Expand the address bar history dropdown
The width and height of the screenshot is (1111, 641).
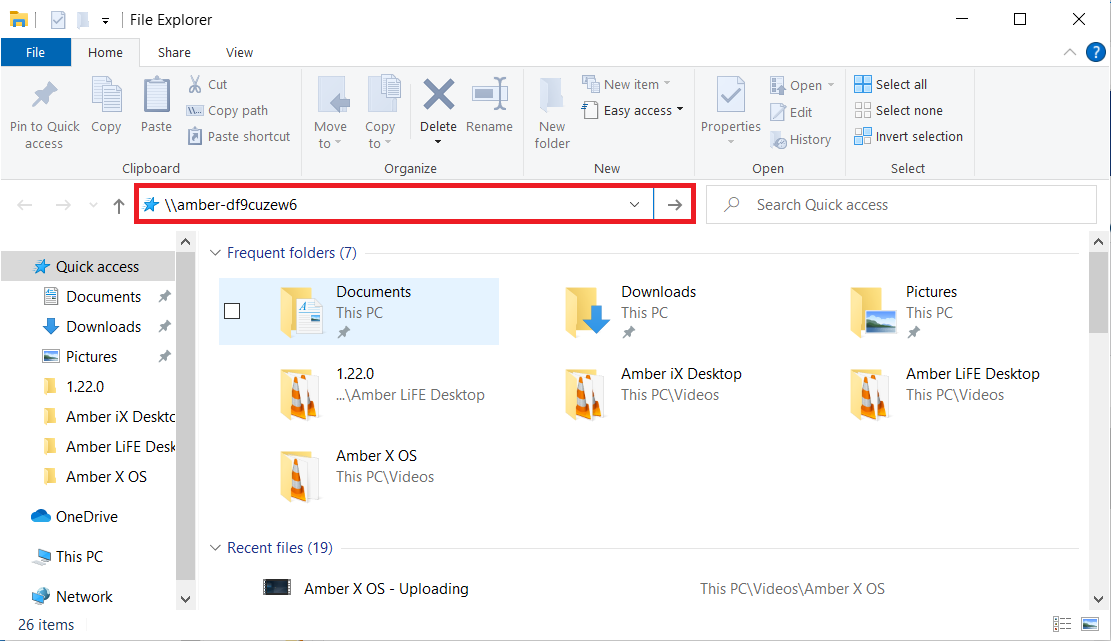point(635,205)
